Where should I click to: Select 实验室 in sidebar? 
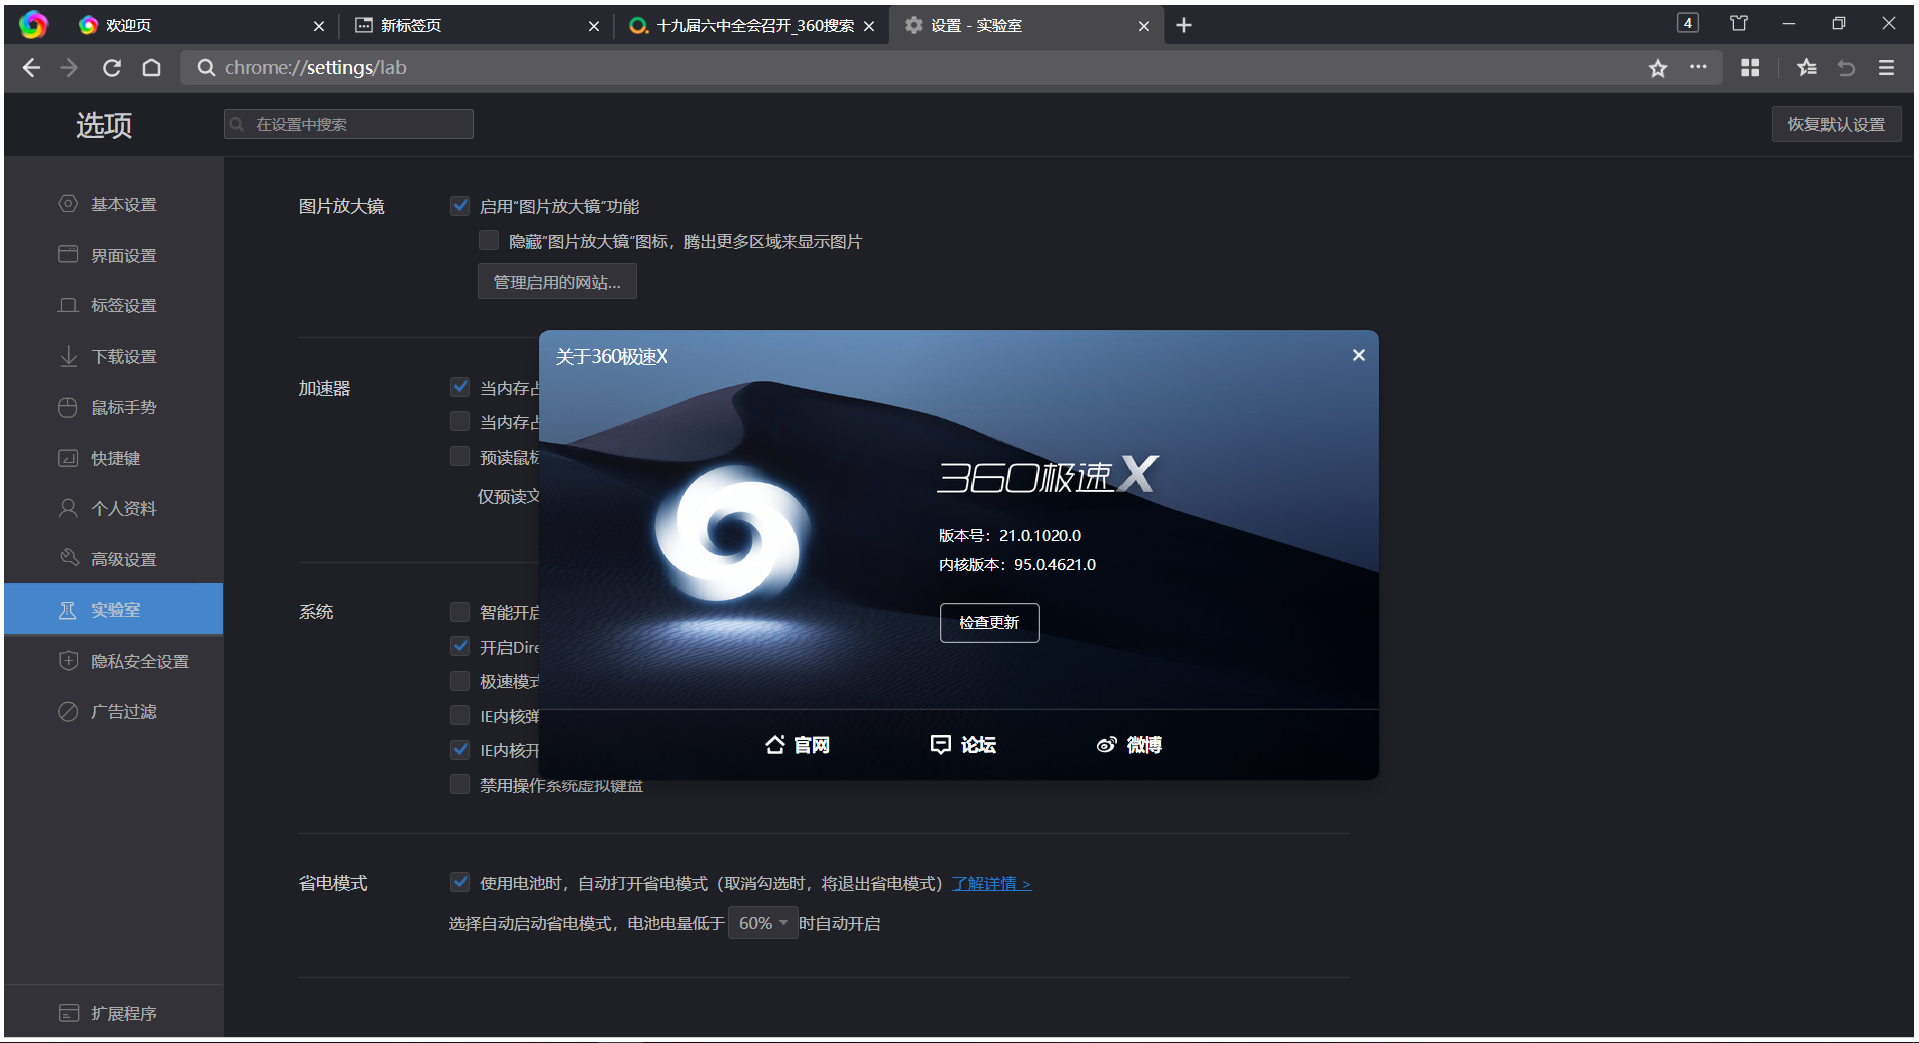pyautogui.click(x=114, y=609)
